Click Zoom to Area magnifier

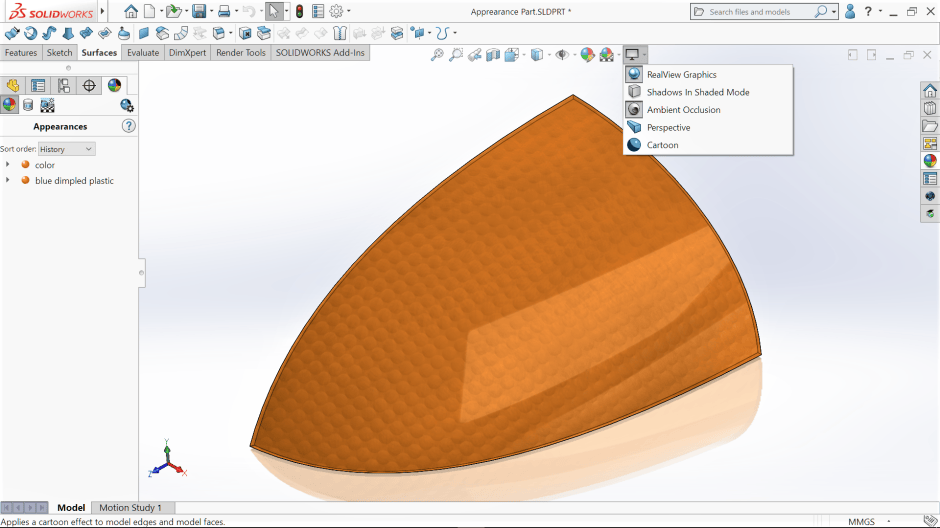[456, 55]
